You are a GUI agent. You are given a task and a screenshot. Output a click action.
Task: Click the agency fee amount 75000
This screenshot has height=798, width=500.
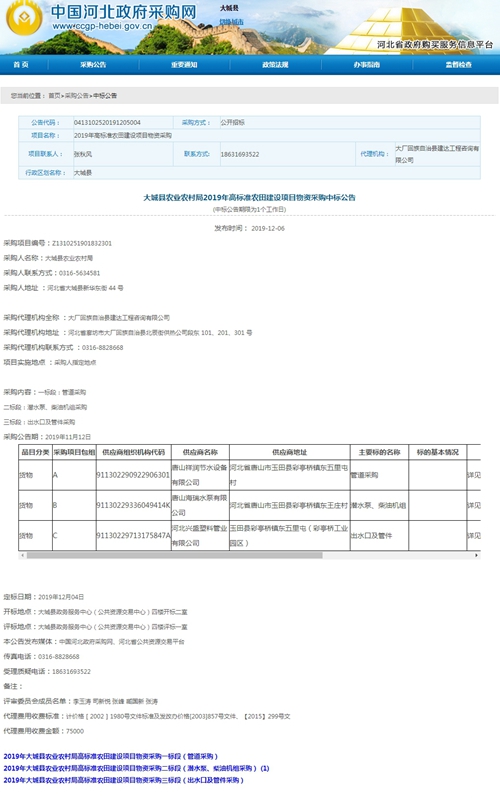coord(75,731)
